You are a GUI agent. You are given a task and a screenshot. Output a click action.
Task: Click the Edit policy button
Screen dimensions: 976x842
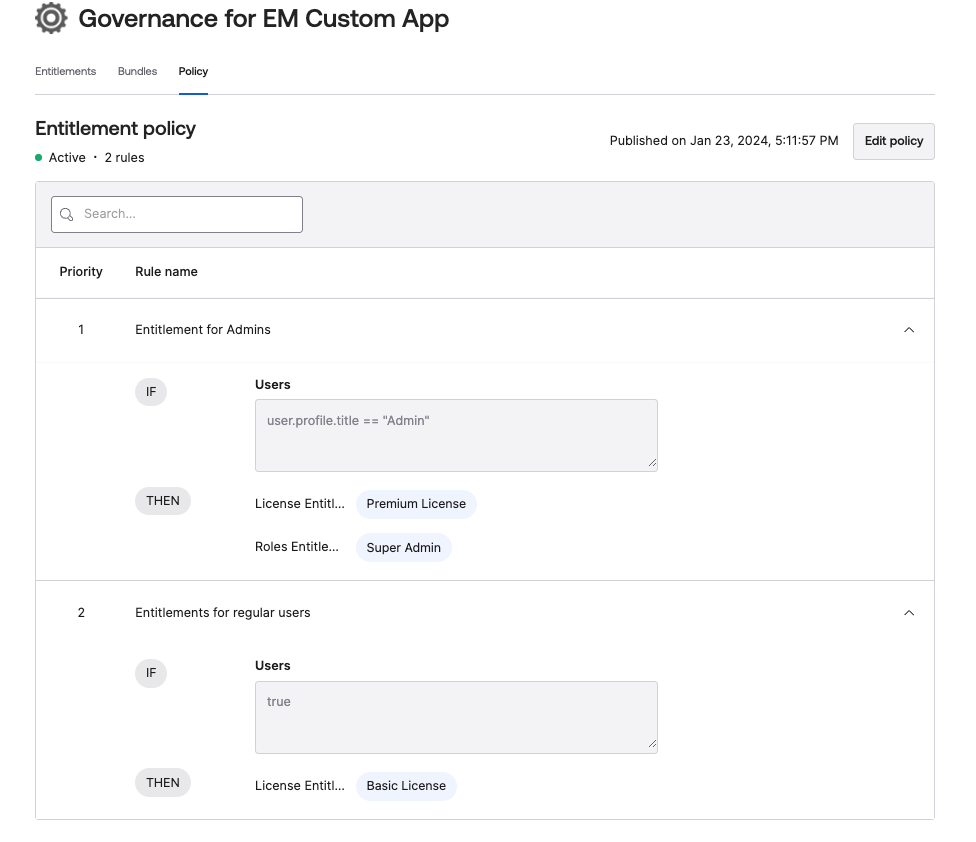tap(893, 141)
